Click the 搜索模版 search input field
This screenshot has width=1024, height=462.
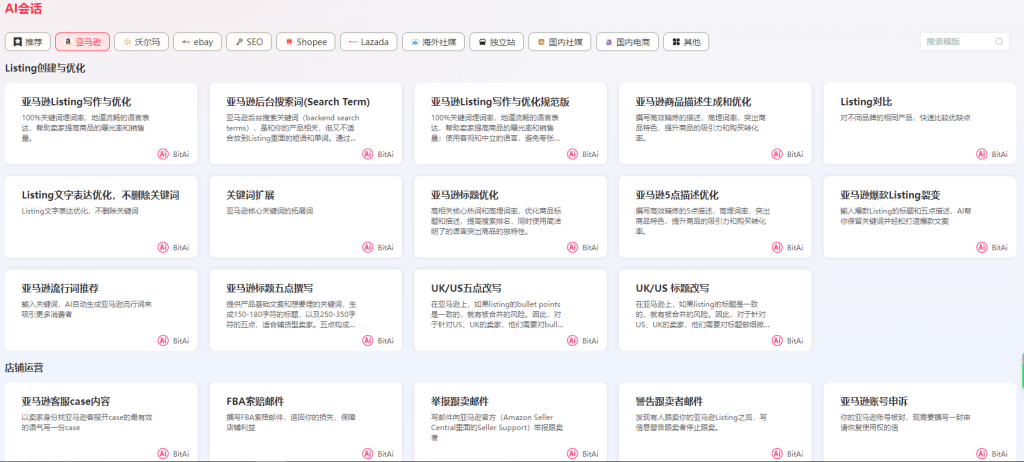[955, 42]
